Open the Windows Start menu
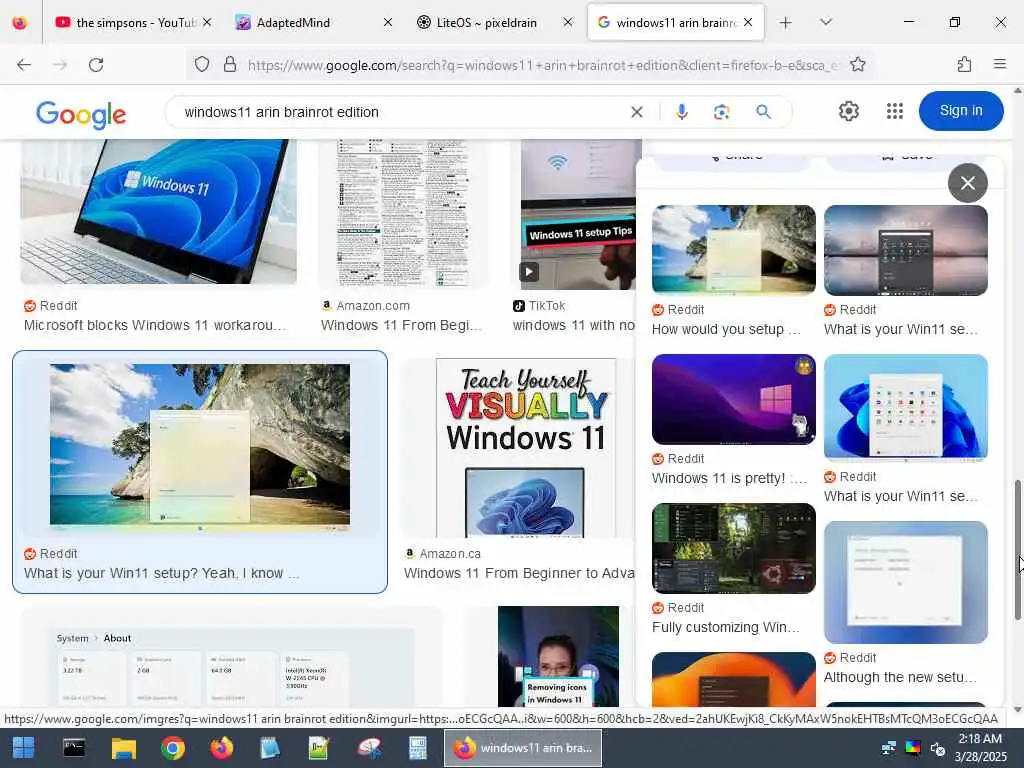The height and width of the screenshot is (768, 1024). [x=24, y=748]
